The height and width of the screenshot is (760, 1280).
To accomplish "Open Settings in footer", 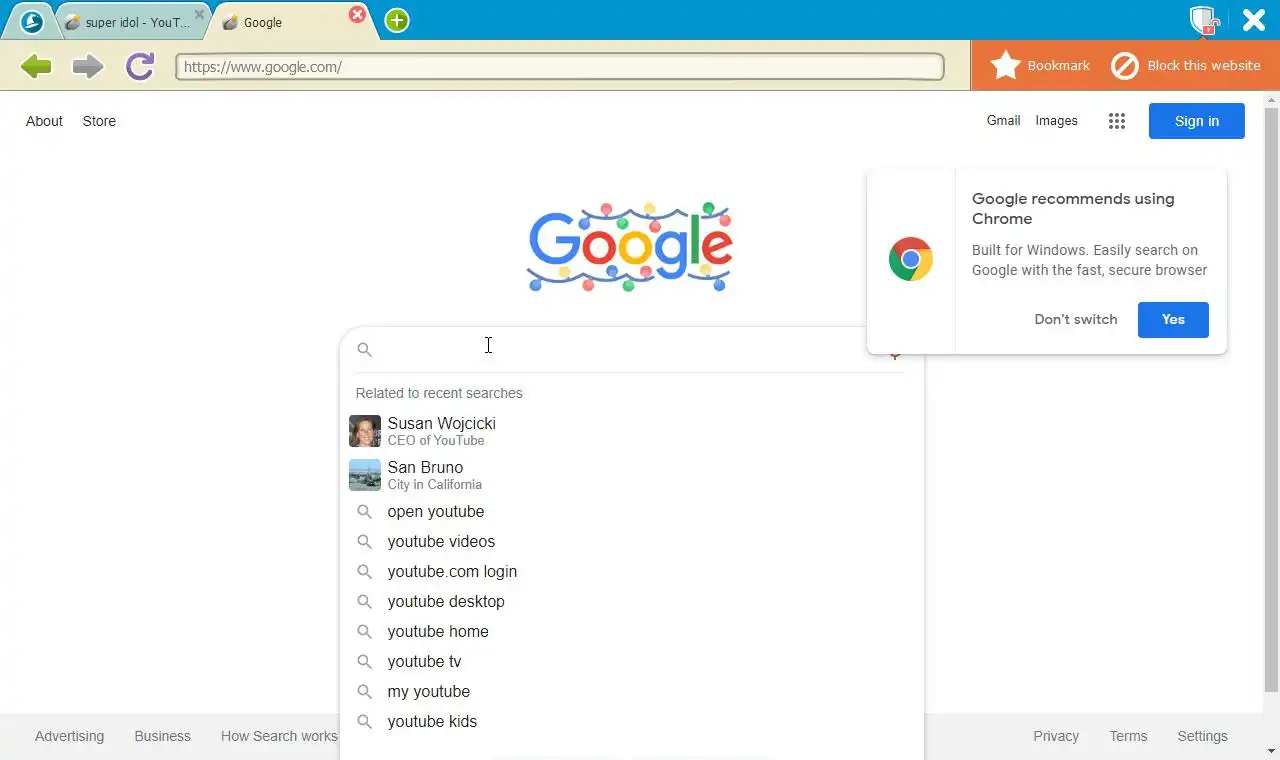I will pos(1202,736).
